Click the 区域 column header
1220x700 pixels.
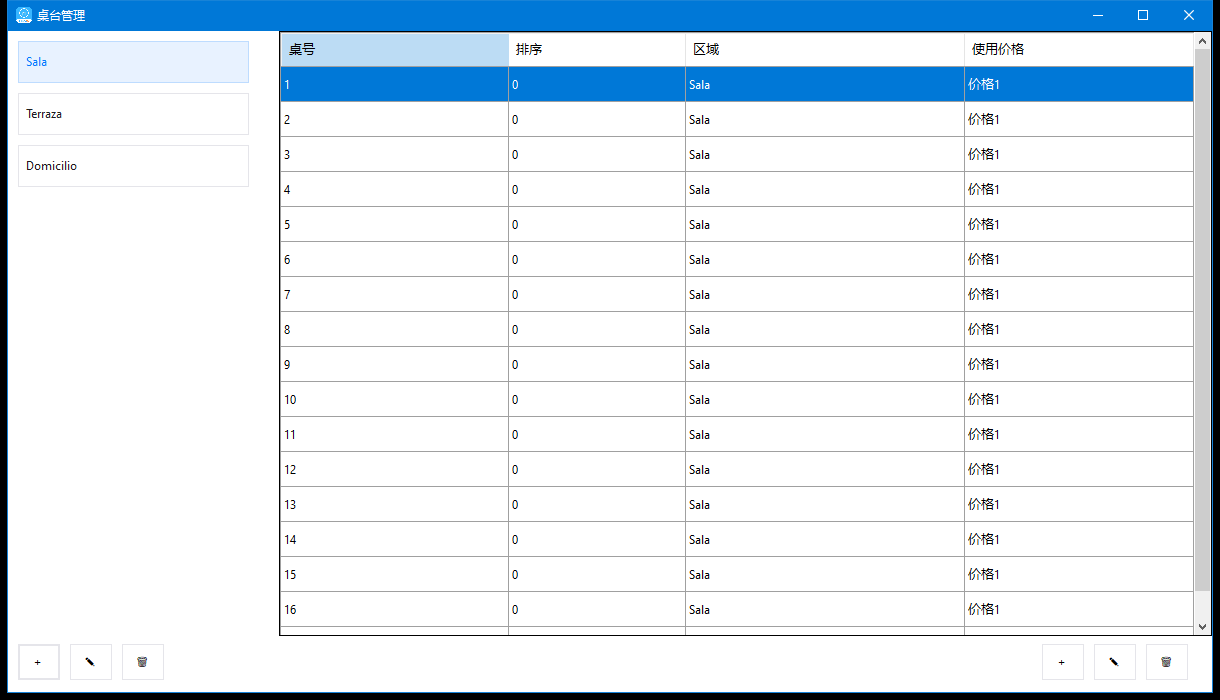click(825, 50)
